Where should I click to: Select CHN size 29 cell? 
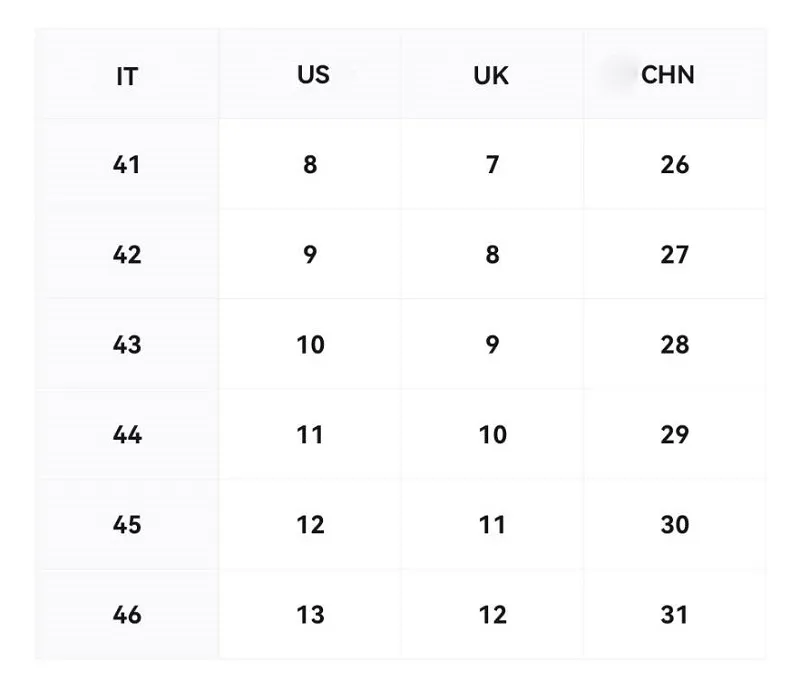coord(674,435)
